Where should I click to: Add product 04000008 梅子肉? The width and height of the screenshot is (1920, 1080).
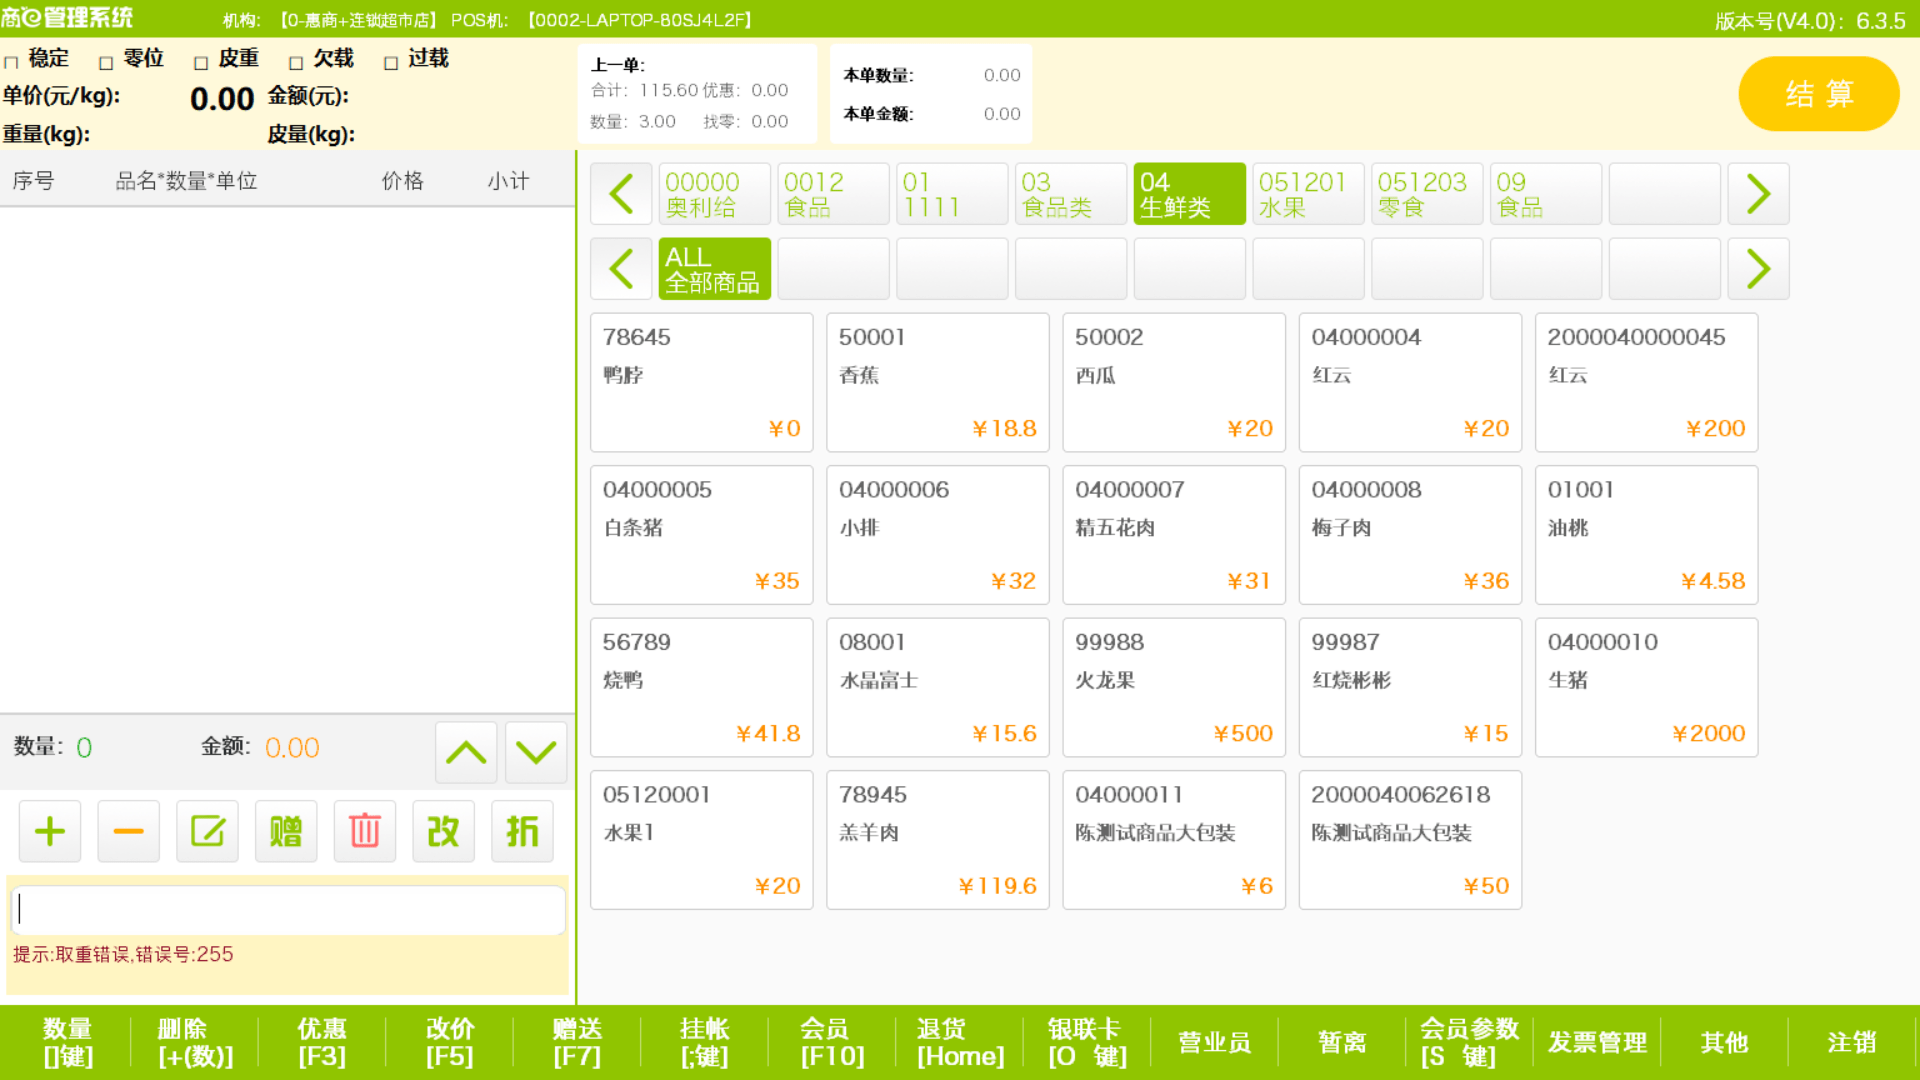(x=1410, y=535)
